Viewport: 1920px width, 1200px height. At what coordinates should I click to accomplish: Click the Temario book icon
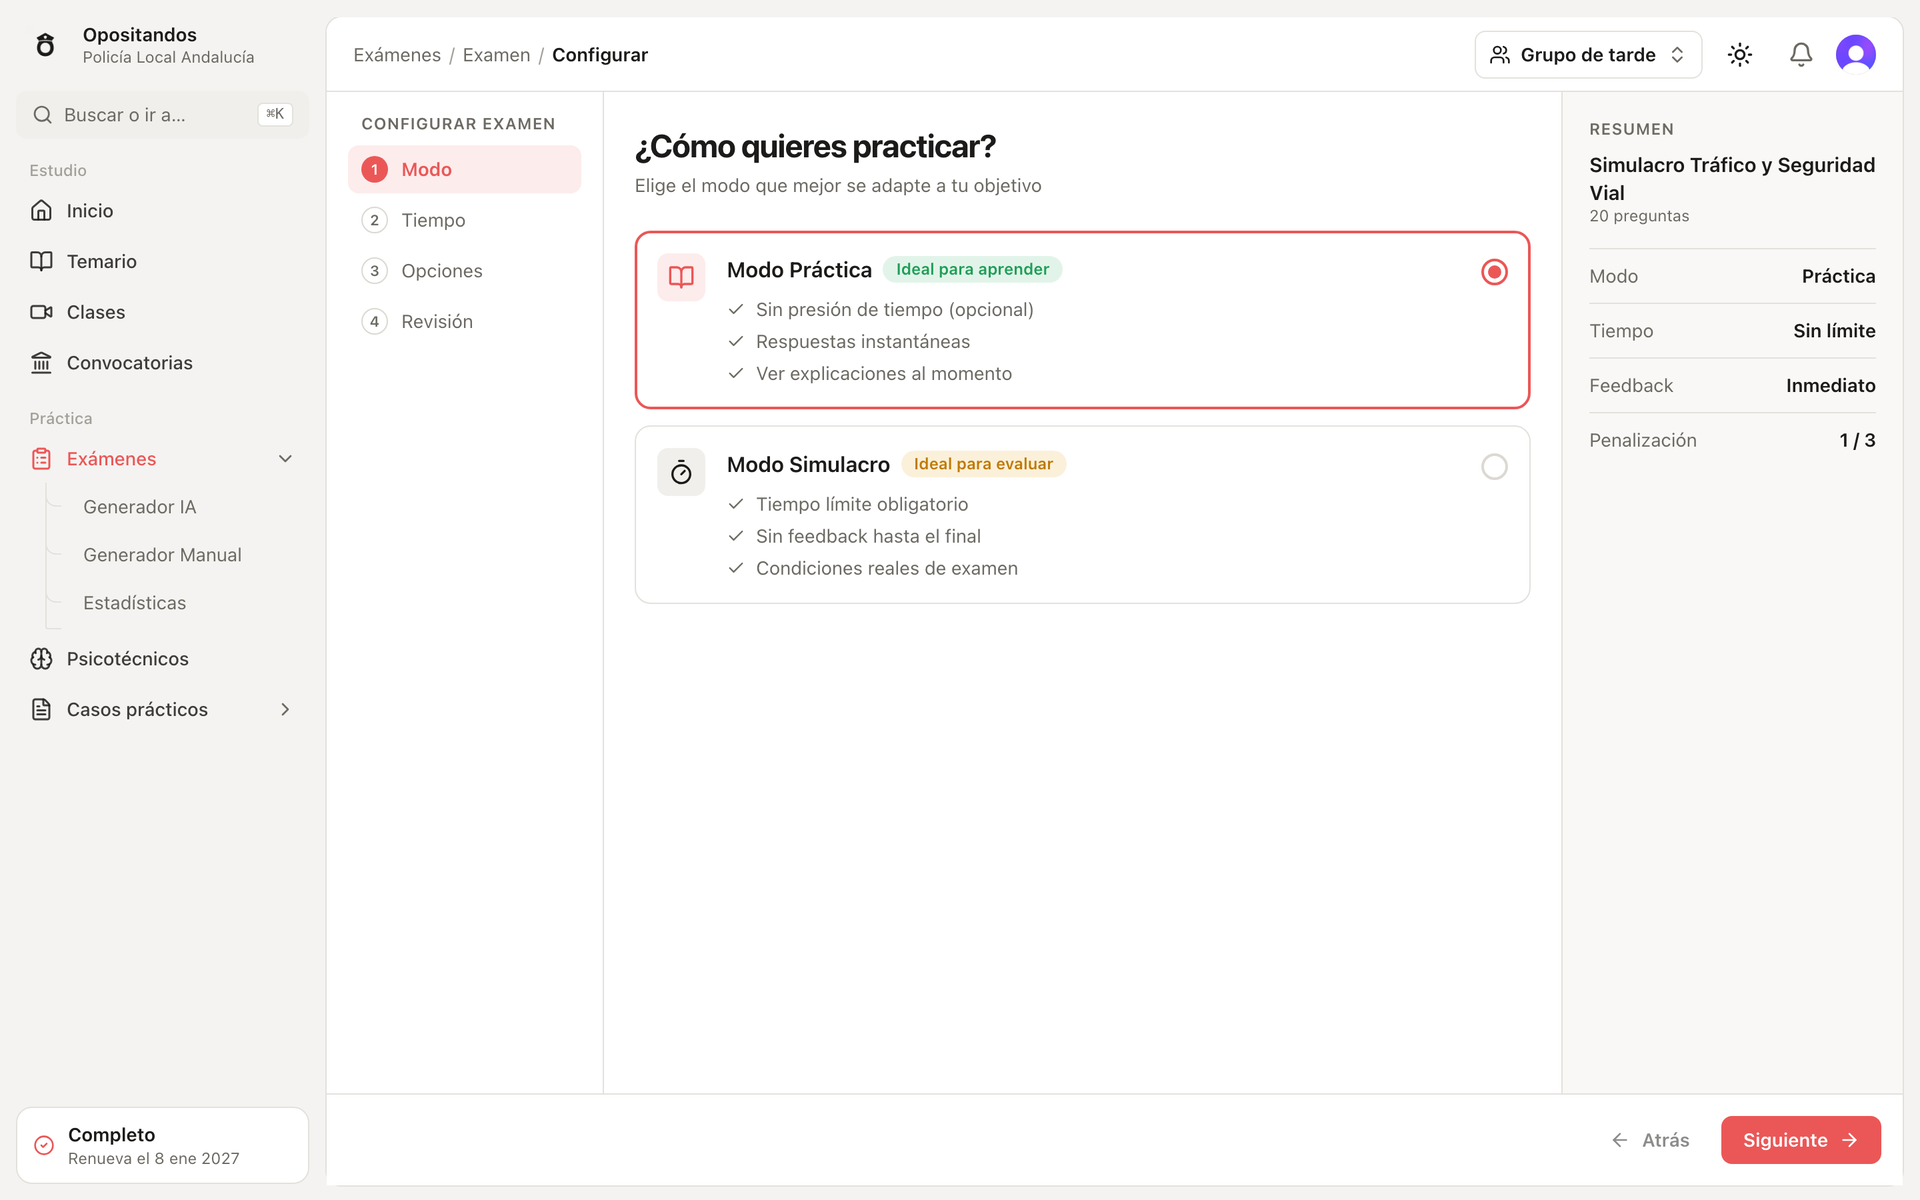click(41, 261)
